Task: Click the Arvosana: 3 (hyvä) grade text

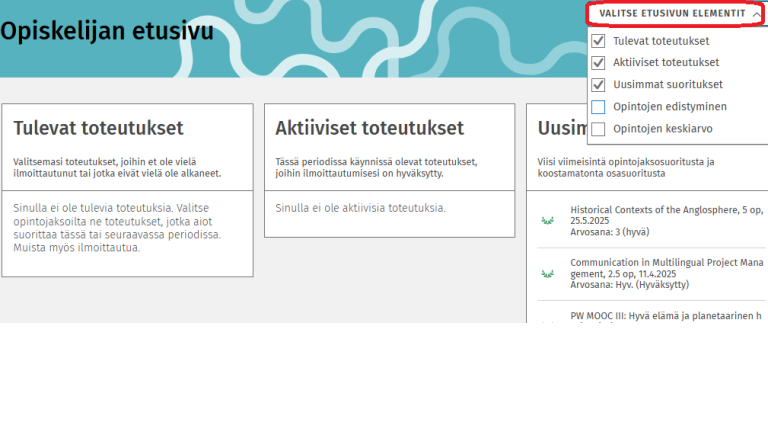Action: 609,232
